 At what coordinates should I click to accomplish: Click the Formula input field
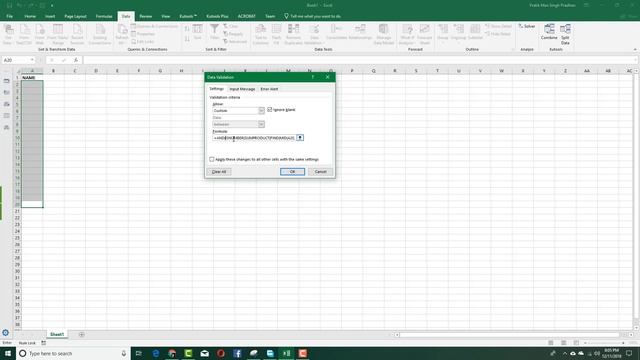[254, 138]
